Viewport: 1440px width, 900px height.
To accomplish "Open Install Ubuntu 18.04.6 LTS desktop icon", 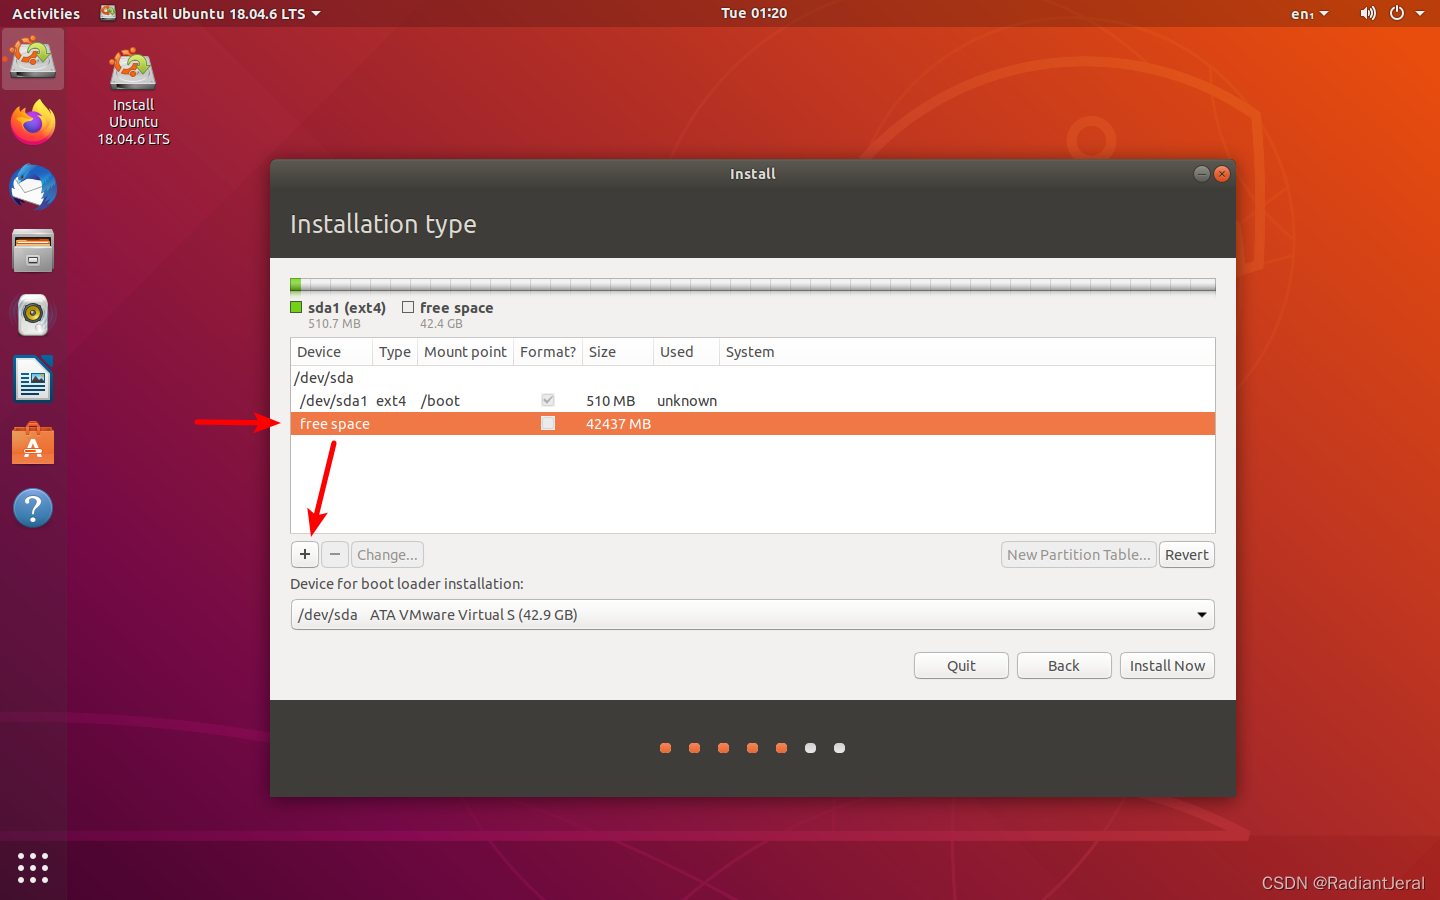I will (x=133, y=97).
